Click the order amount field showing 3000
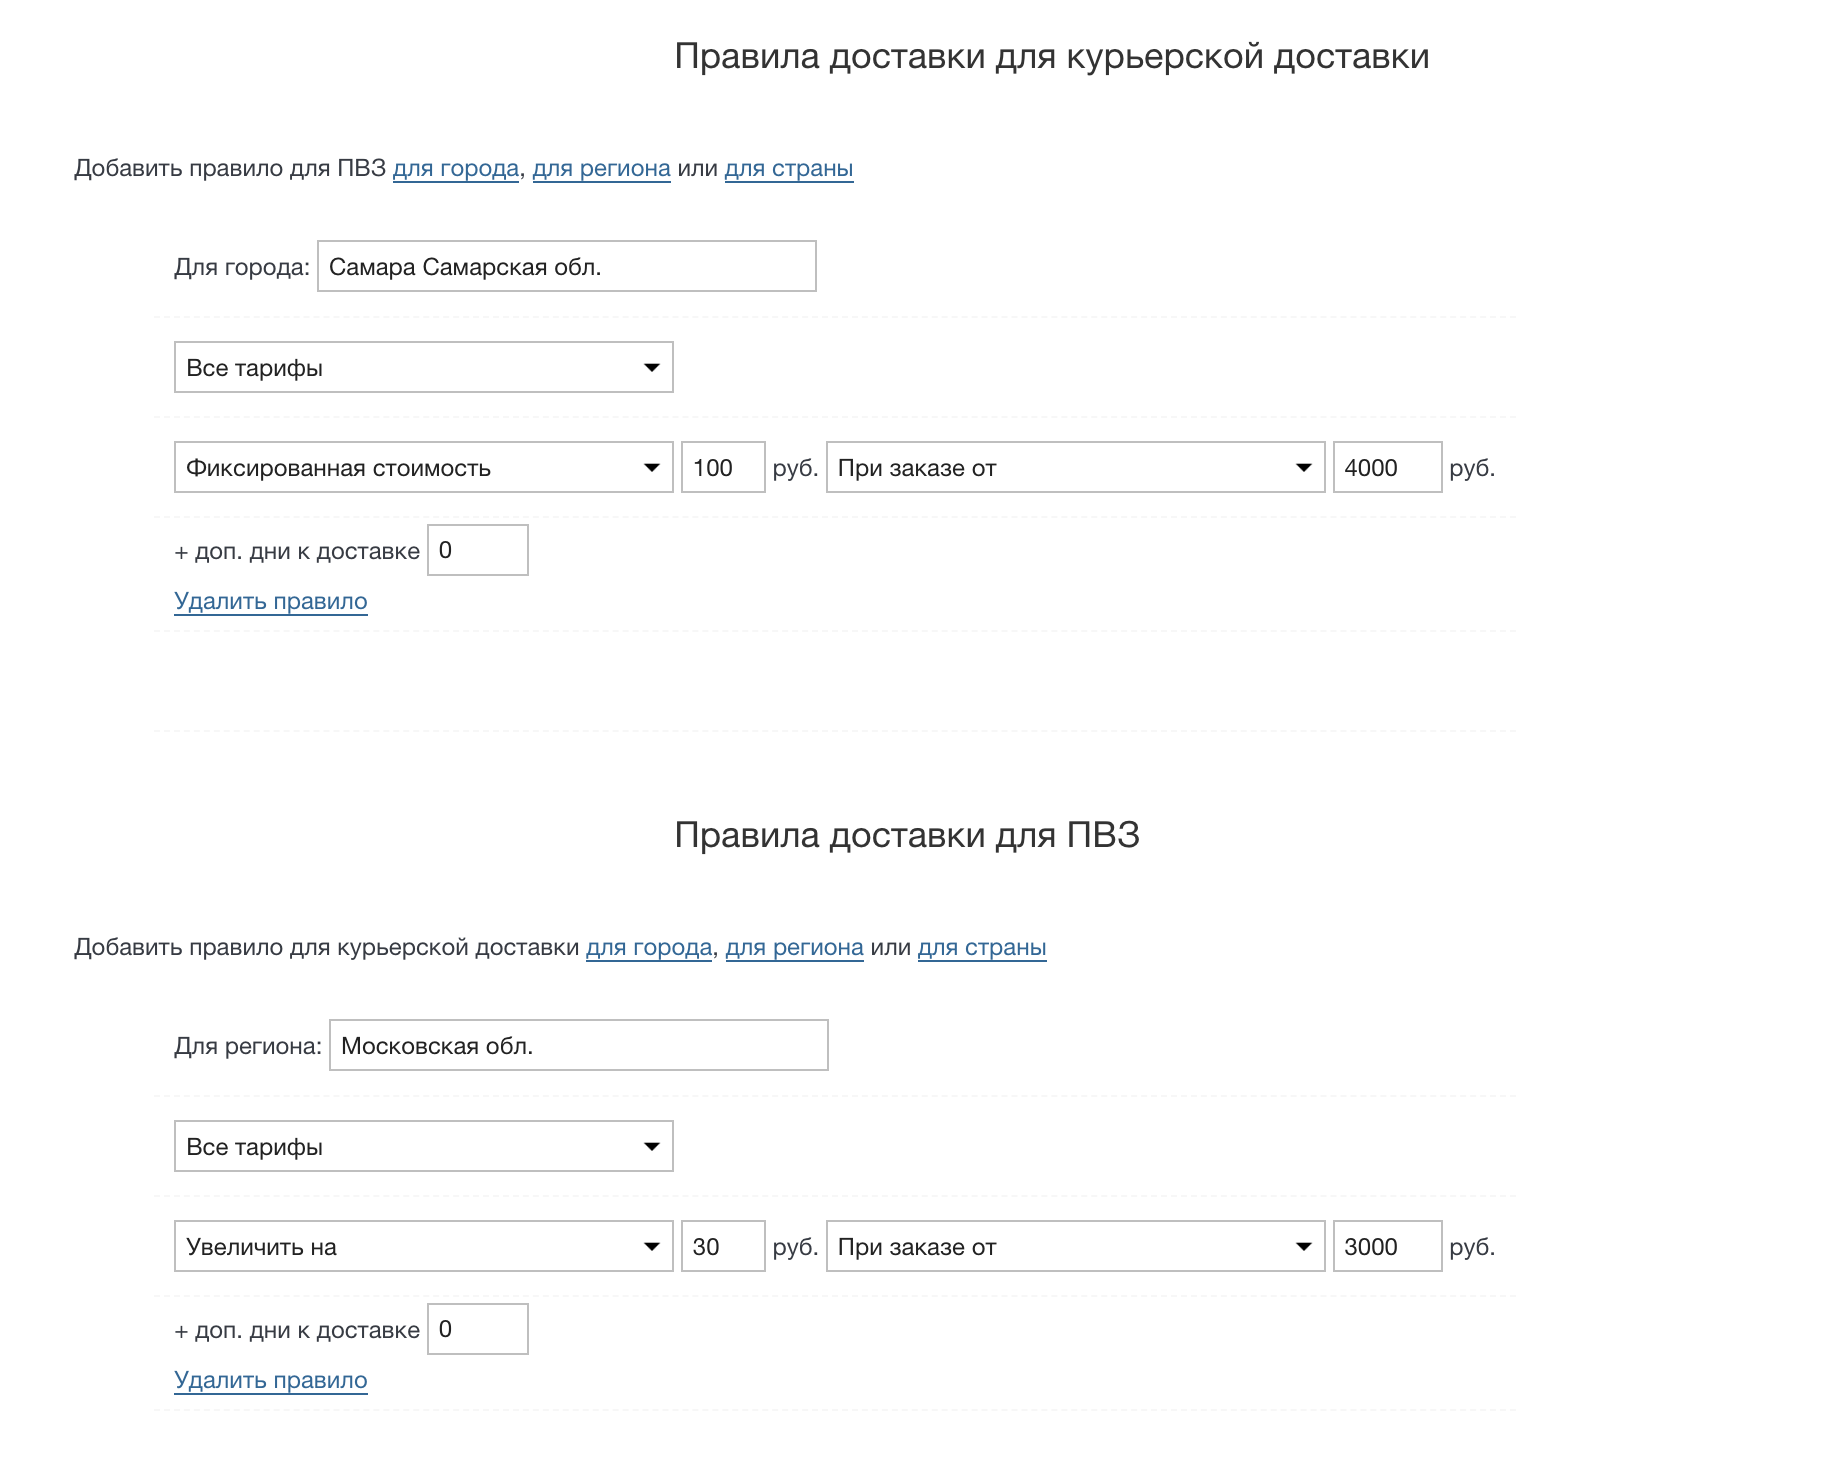 [x=1386, y=1247]
